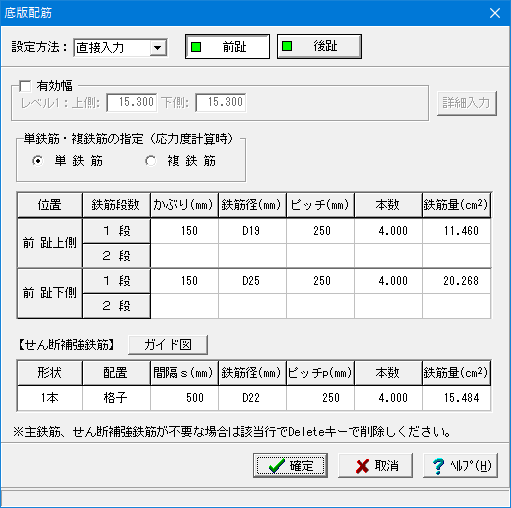Click the 前趾上側 pitch 250 cell
511x508 pixels.
tap(320, 231)
